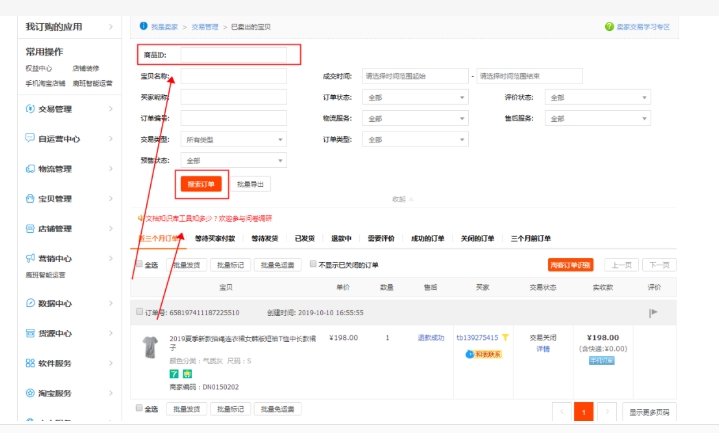Click the yellow icon beside buyer tb139275415
The width and height of the screenshot is (719, 433).
pyautogui.click(x=505, y=338)
